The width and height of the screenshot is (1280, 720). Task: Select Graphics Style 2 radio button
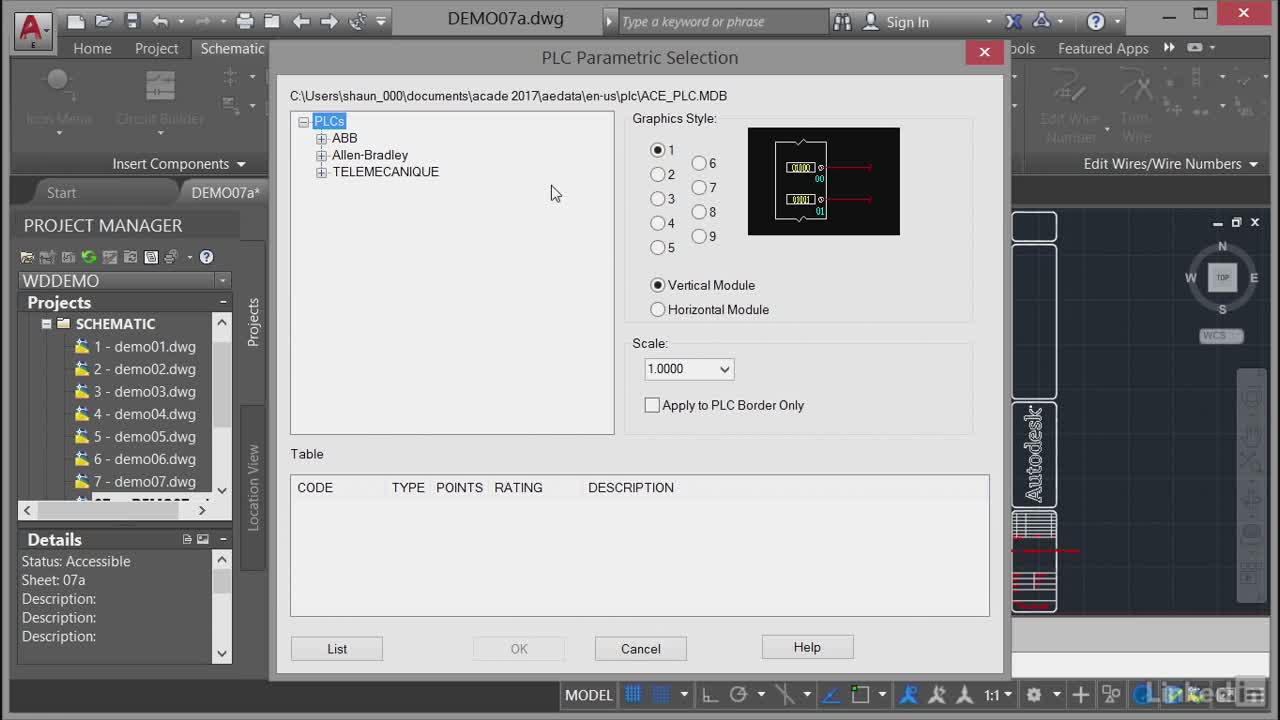click(x=658, y=174)
